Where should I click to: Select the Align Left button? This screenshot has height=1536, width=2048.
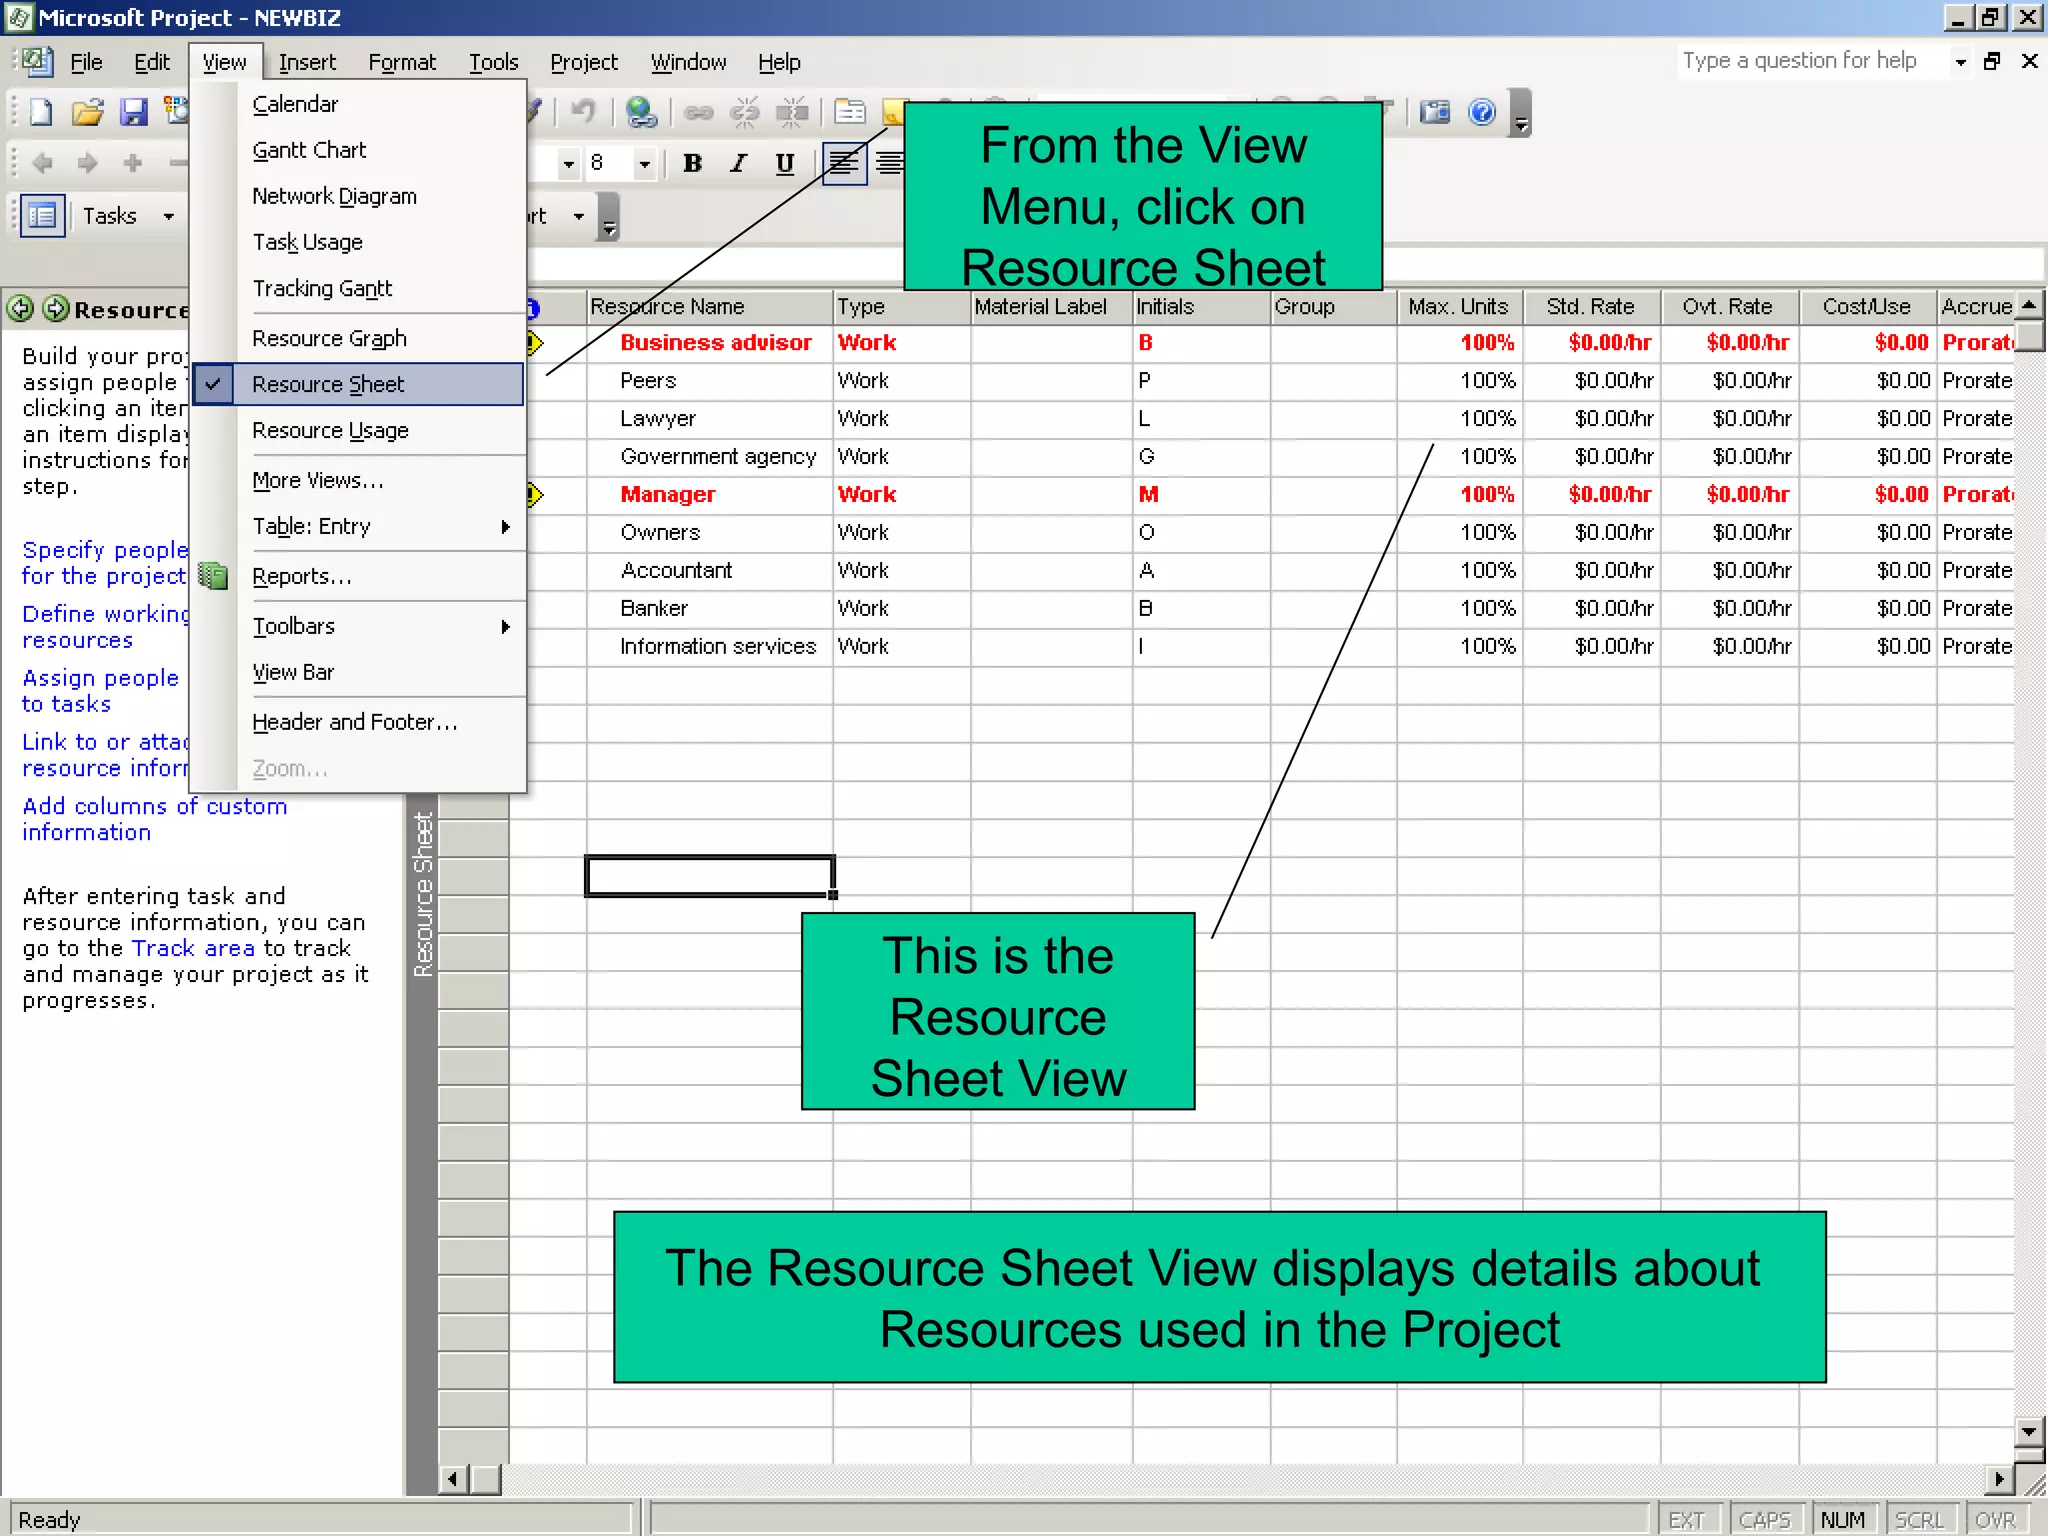844,163
